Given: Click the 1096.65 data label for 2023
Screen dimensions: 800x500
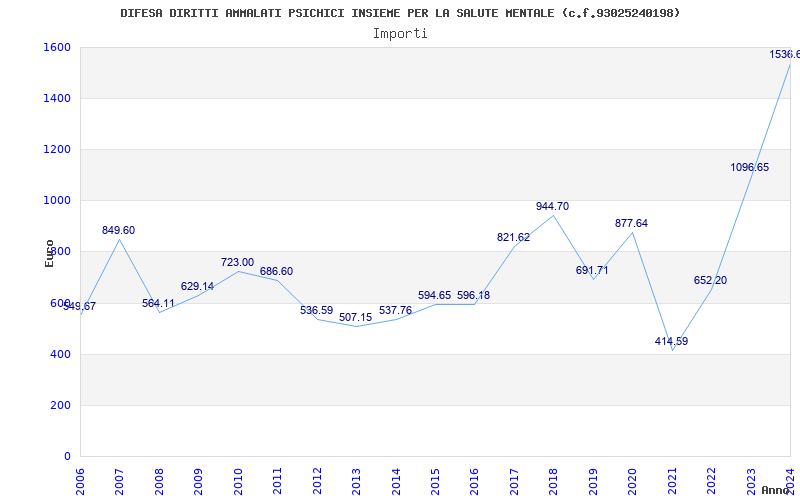Looking at the screenshot, I should (x=749, y=167).
